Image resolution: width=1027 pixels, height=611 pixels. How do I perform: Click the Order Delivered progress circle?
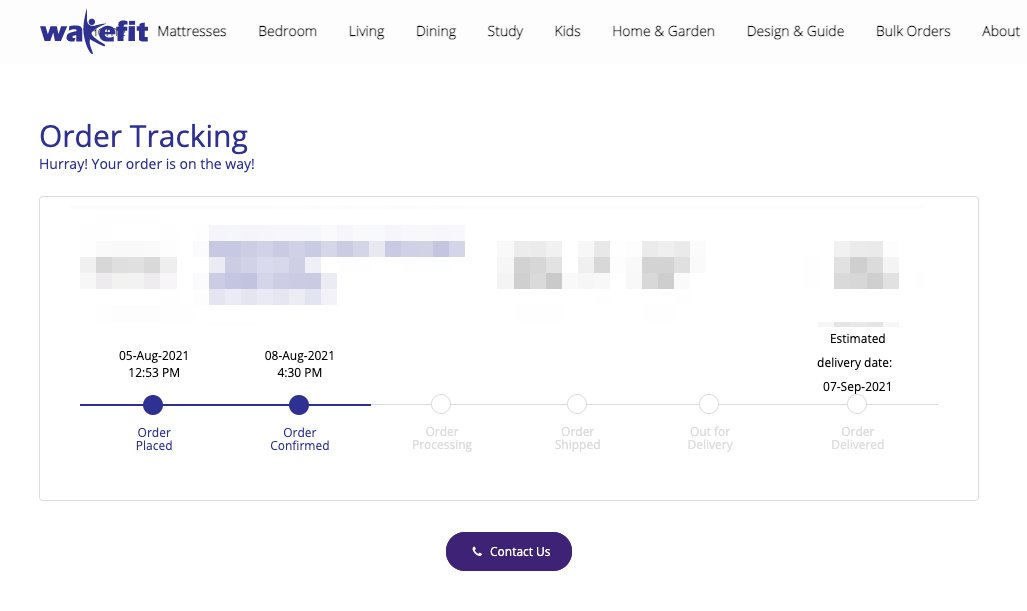pos(857,404)
